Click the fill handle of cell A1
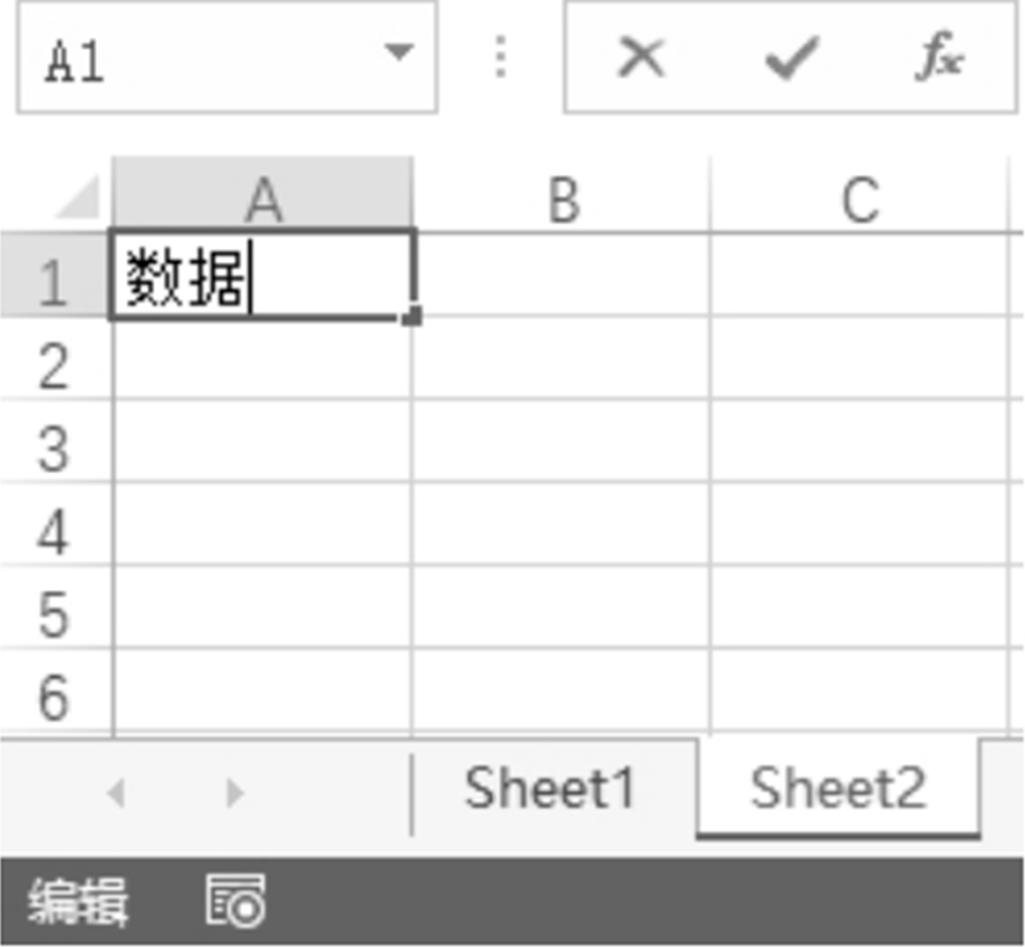1025x947 pixels. [x=414, y=317]
